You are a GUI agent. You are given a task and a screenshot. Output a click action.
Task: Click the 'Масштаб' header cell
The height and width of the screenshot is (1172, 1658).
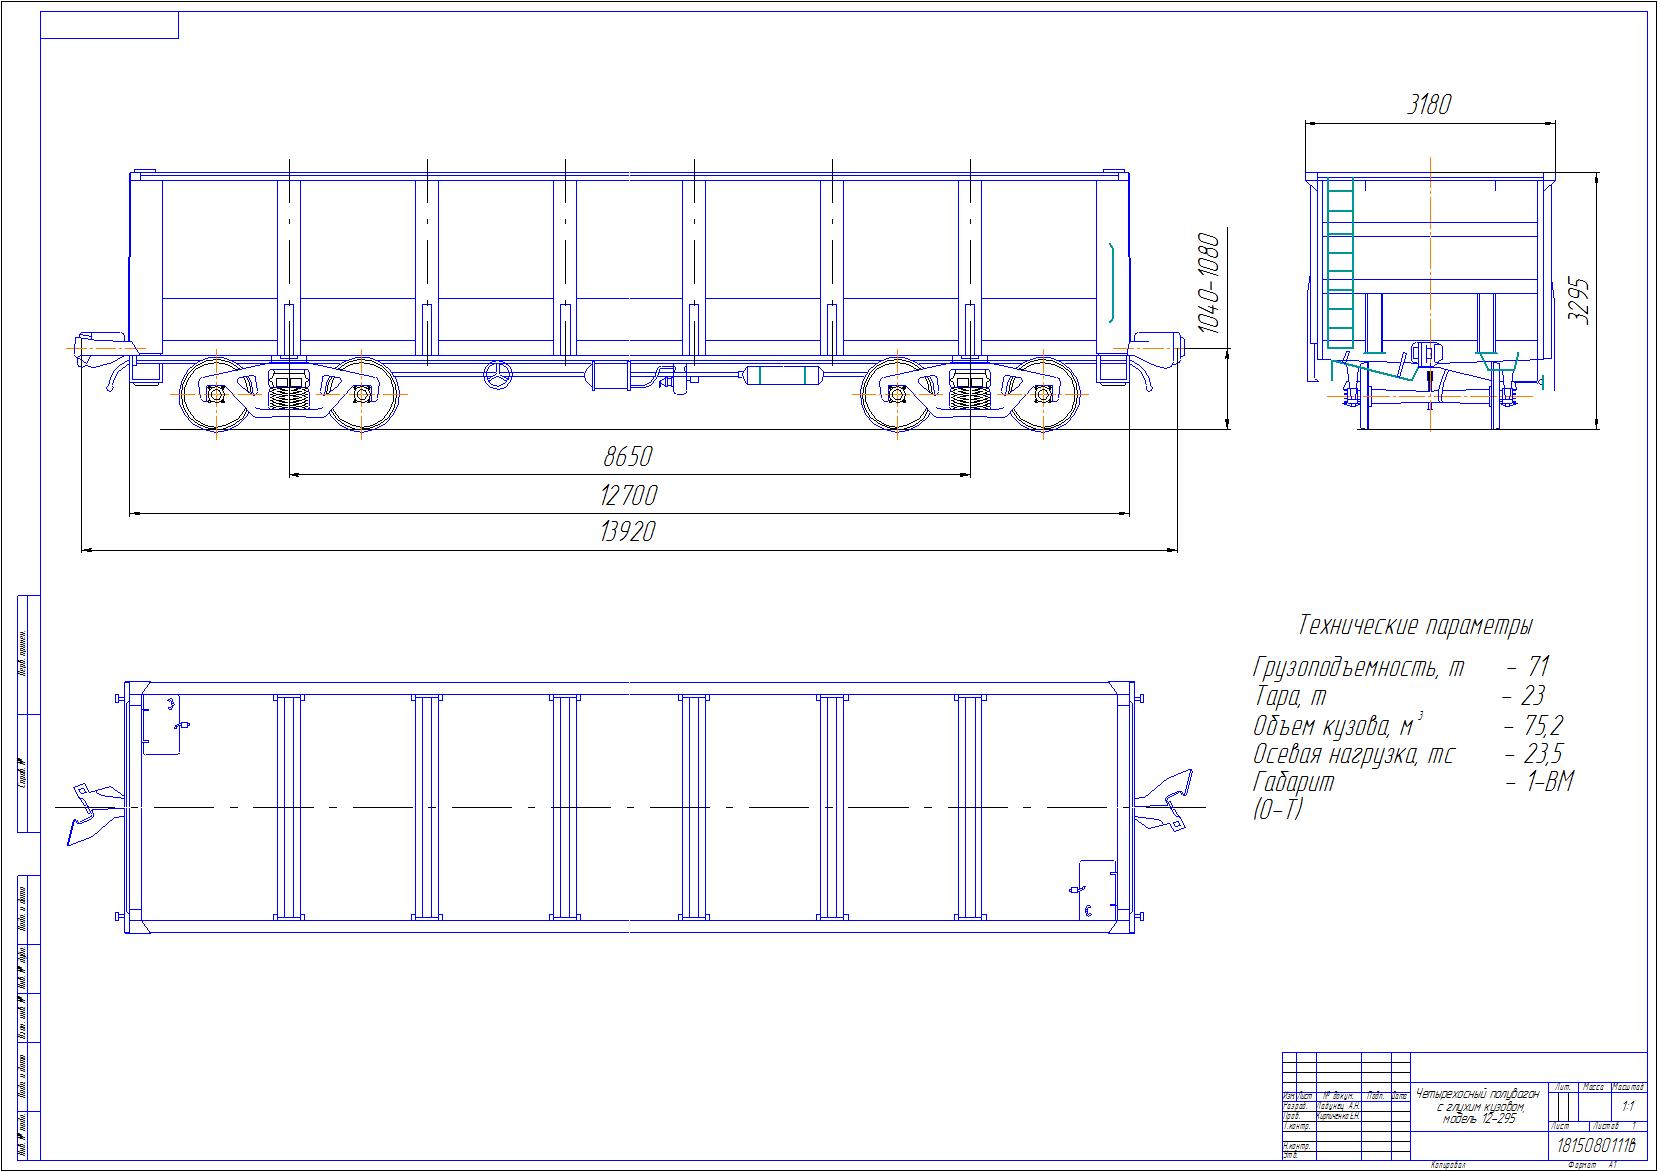pos(1628,1086)
